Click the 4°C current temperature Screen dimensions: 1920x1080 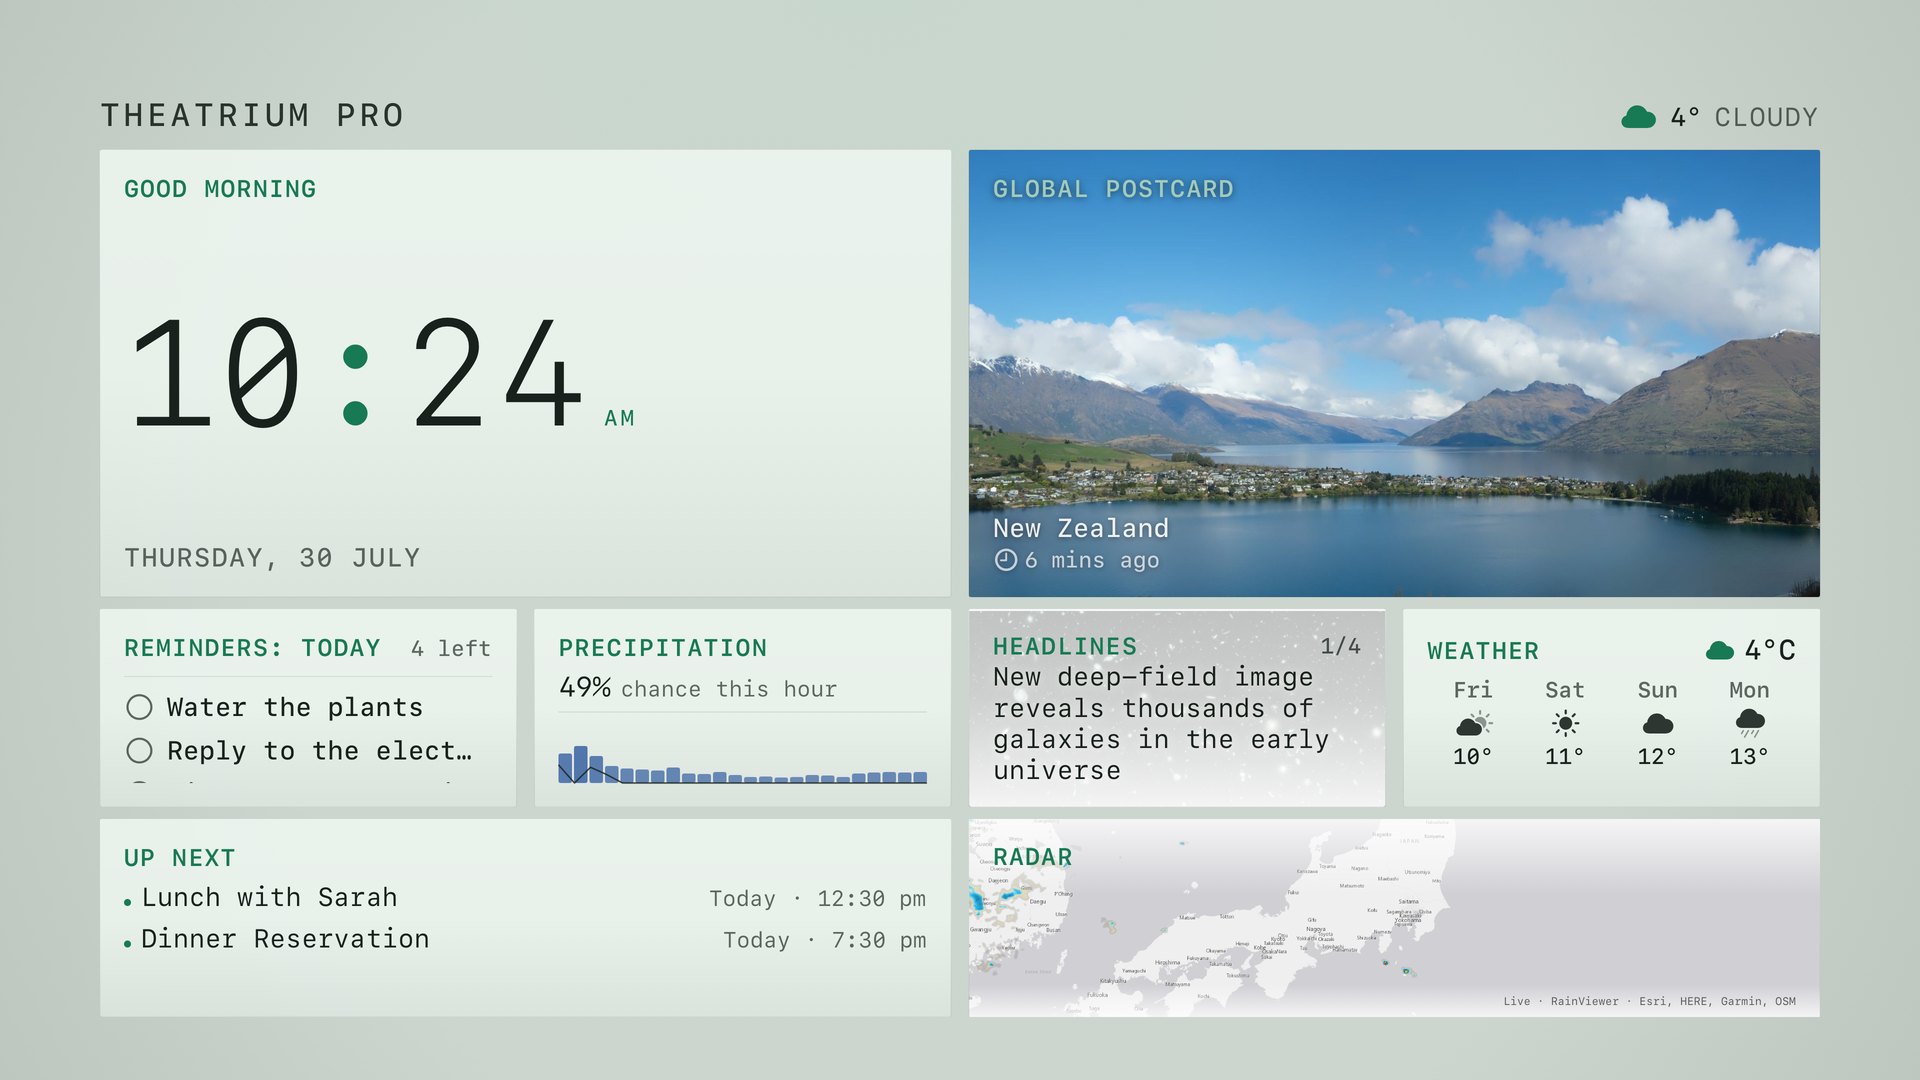(x=1770, y=650)
